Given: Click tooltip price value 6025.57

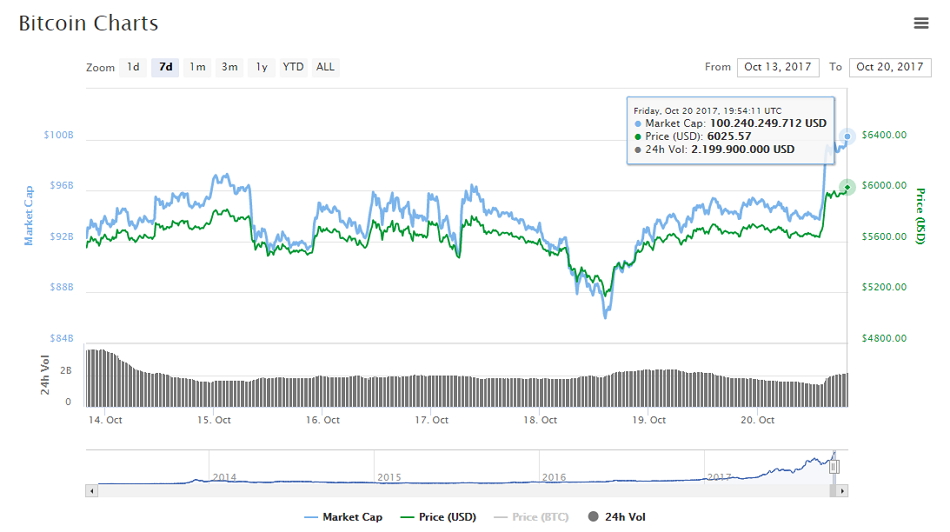Looking at the screenshot, I should pyautogui.click(x=729, y=136).
